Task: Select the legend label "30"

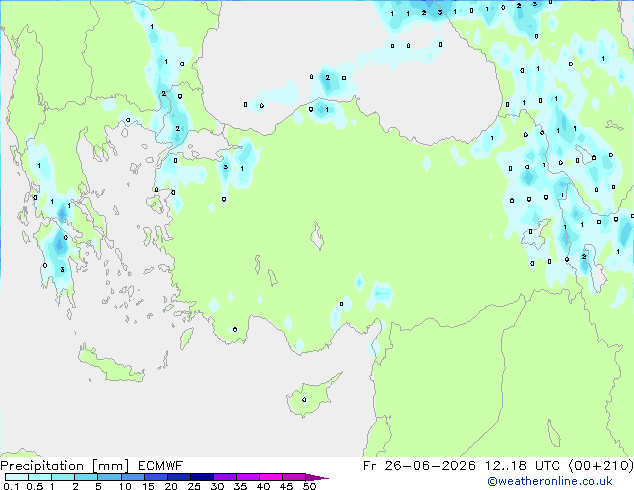Action: 217,486
